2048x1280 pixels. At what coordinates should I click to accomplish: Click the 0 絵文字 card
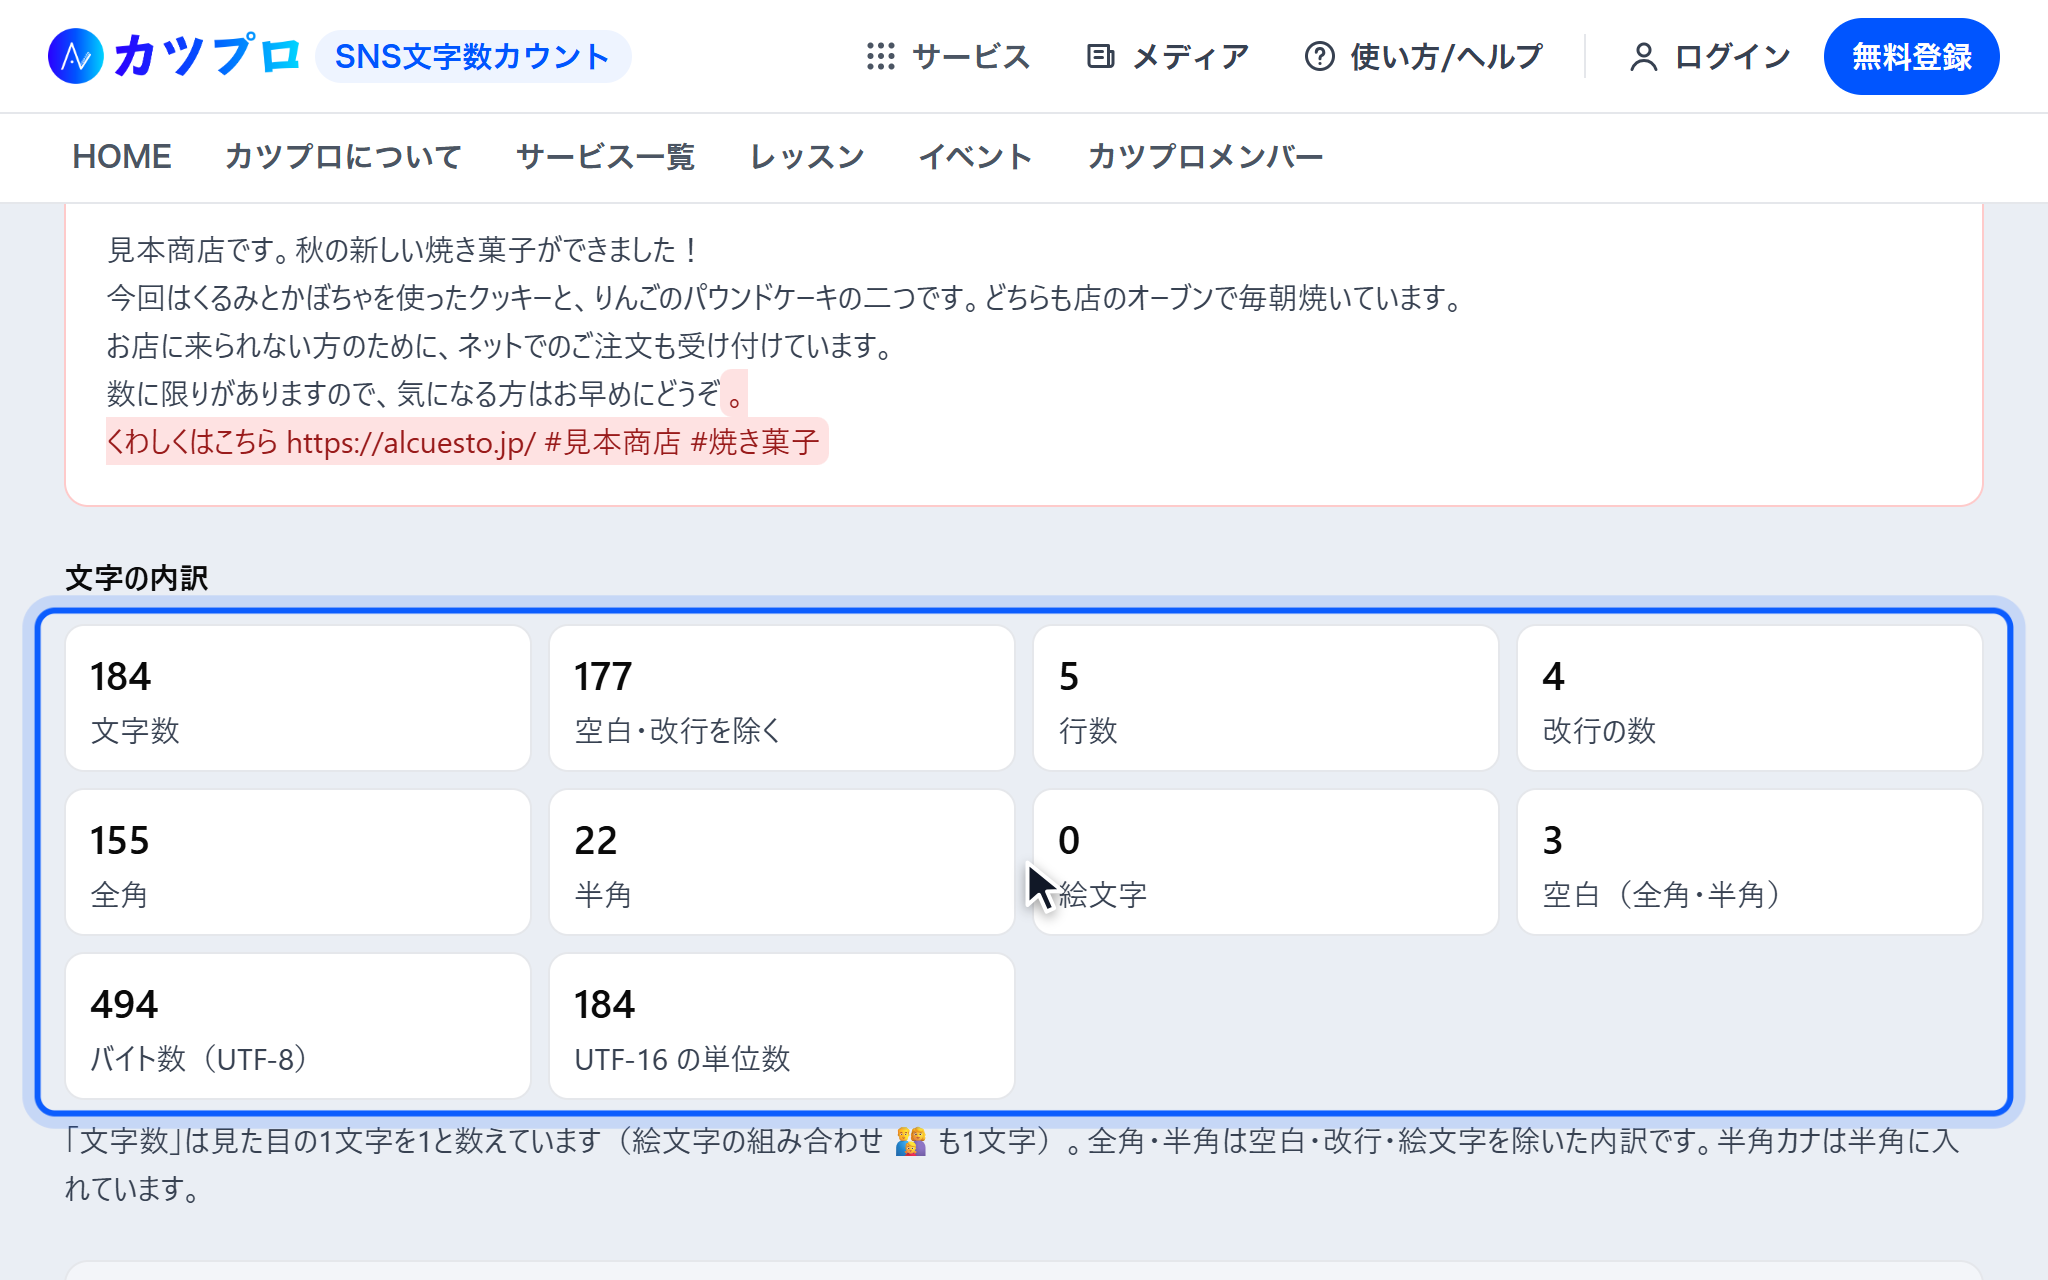[x=1266, y=862]
